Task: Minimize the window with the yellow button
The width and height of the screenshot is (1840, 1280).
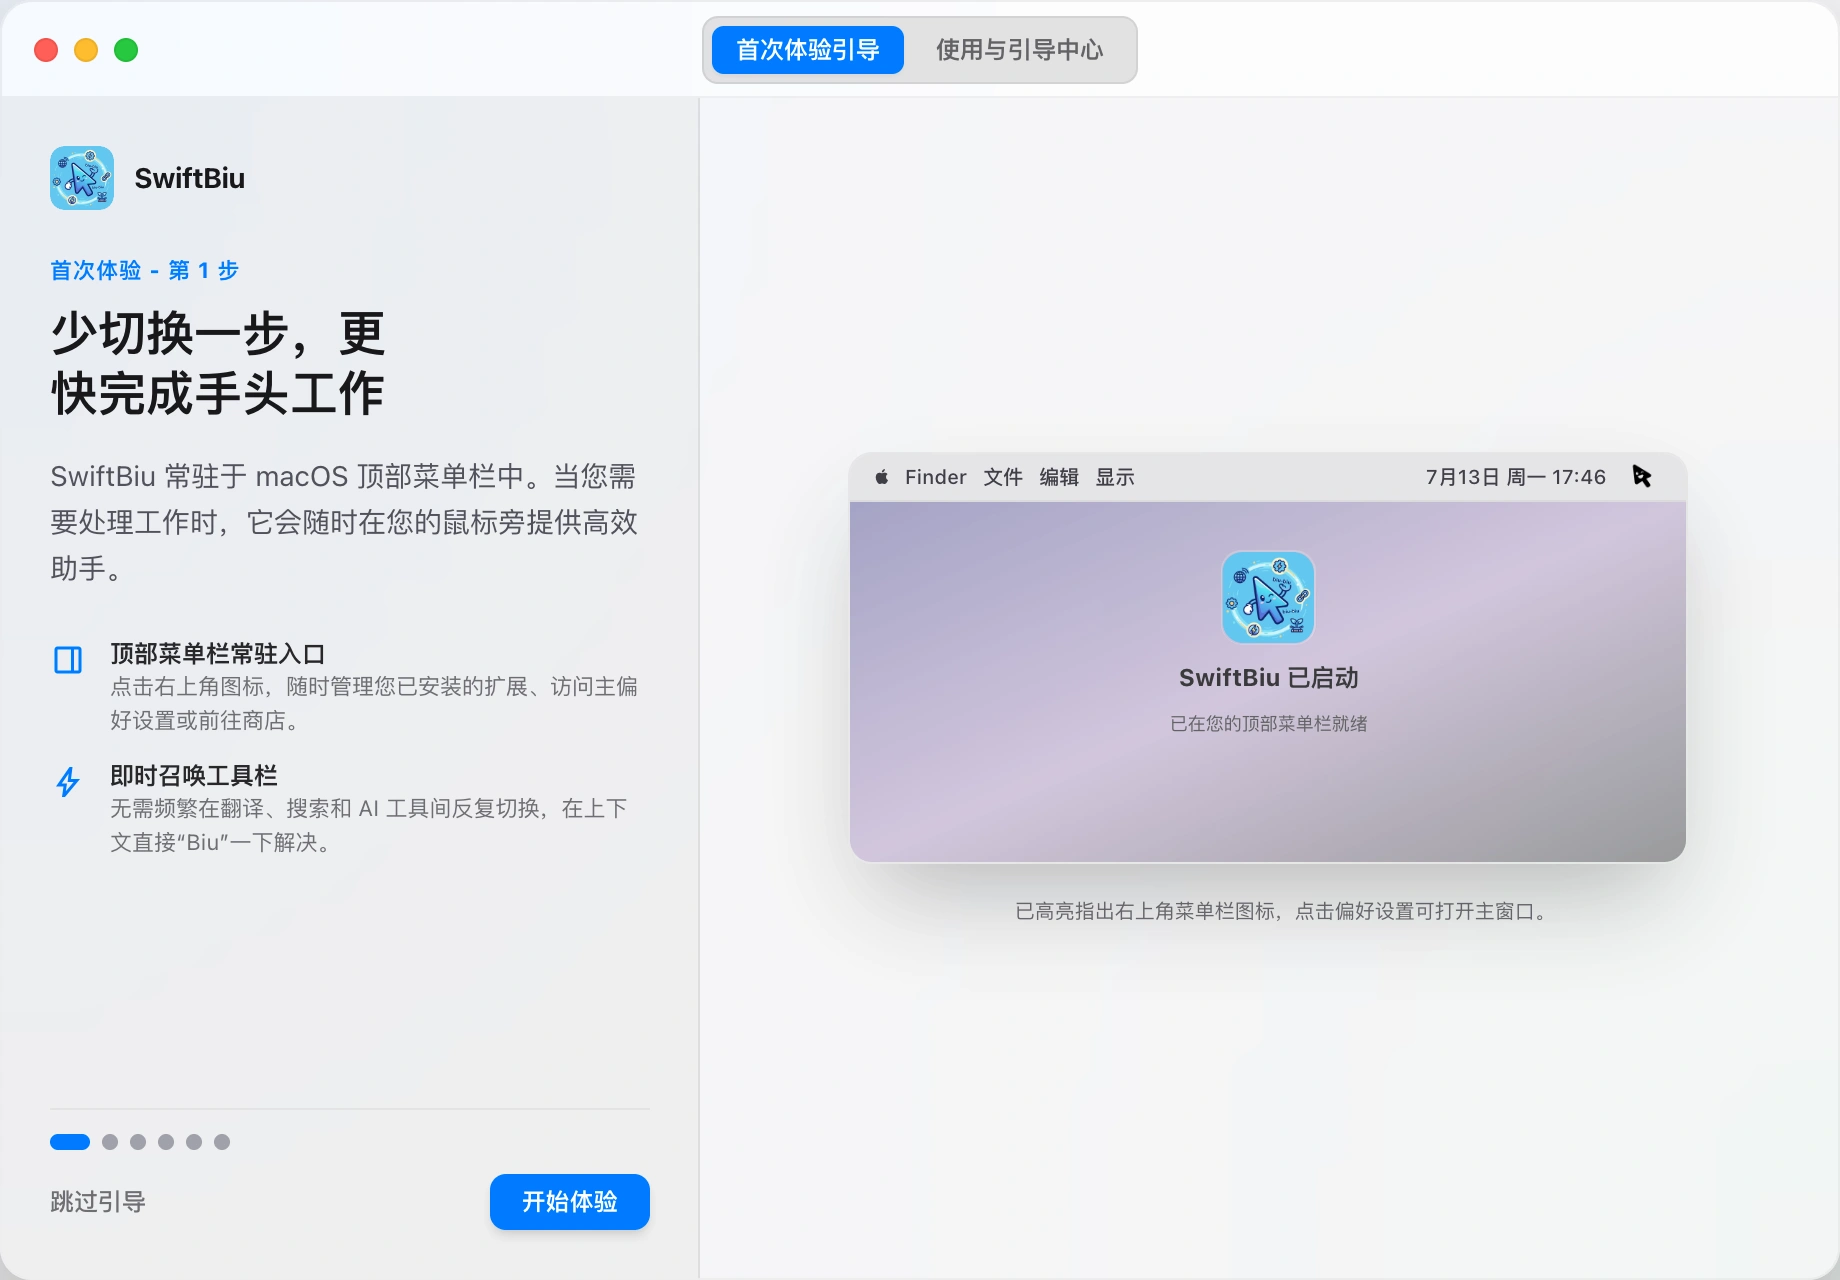Action: tap(86, 50)
